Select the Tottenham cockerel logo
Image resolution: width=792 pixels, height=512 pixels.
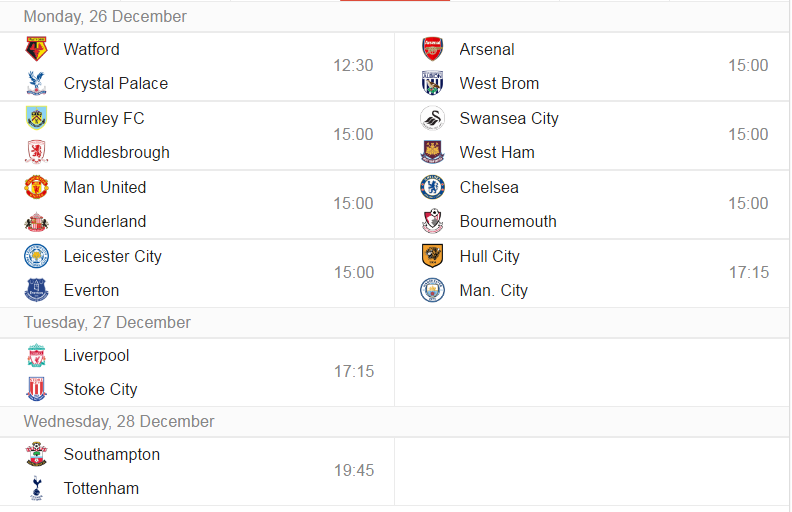coord(36,488)
